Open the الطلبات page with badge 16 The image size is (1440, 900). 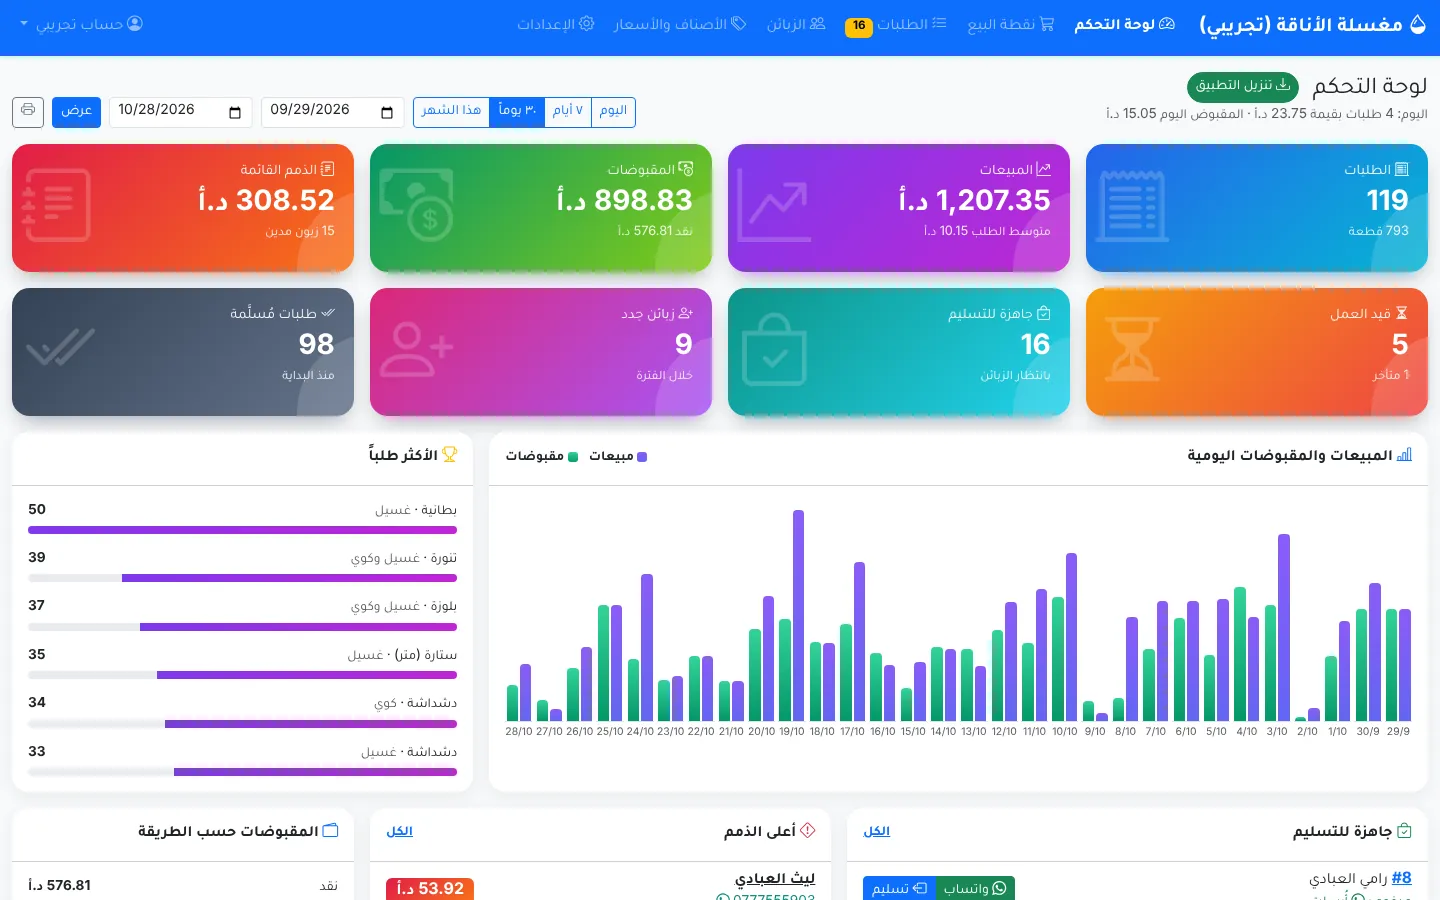coord(896,25)
